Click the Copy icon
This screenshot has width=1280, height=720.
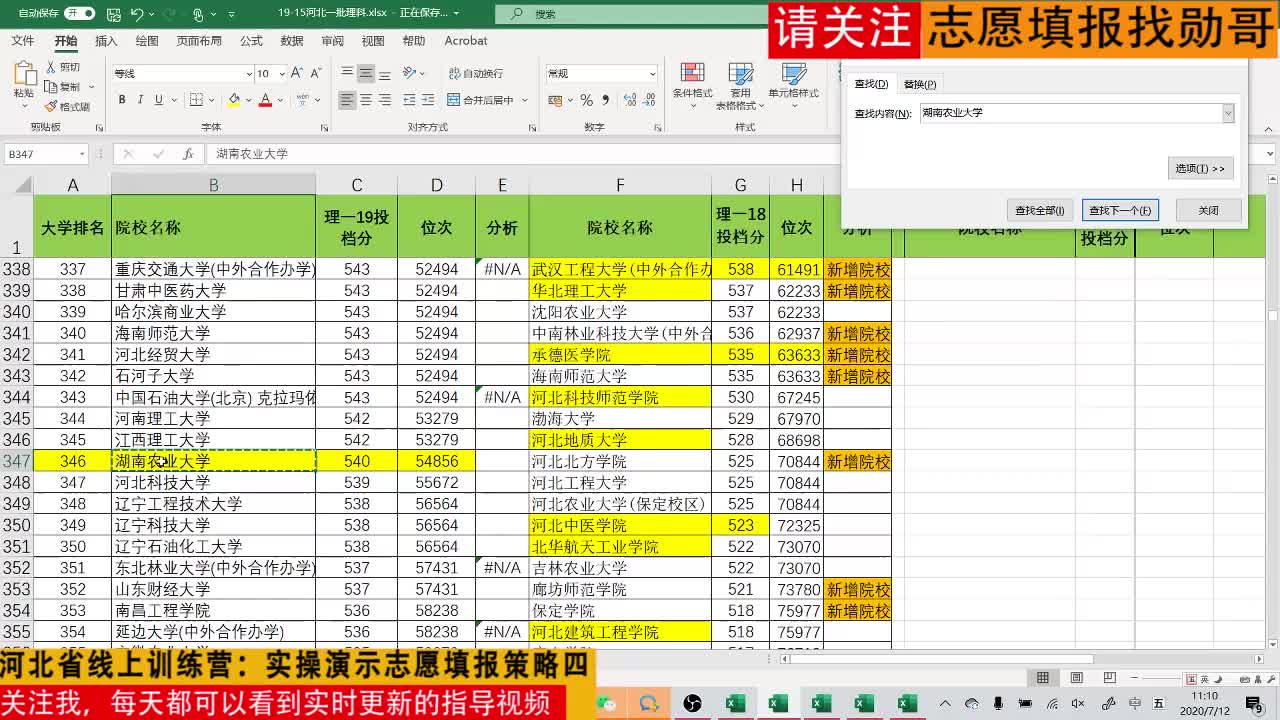coord(52,87)
